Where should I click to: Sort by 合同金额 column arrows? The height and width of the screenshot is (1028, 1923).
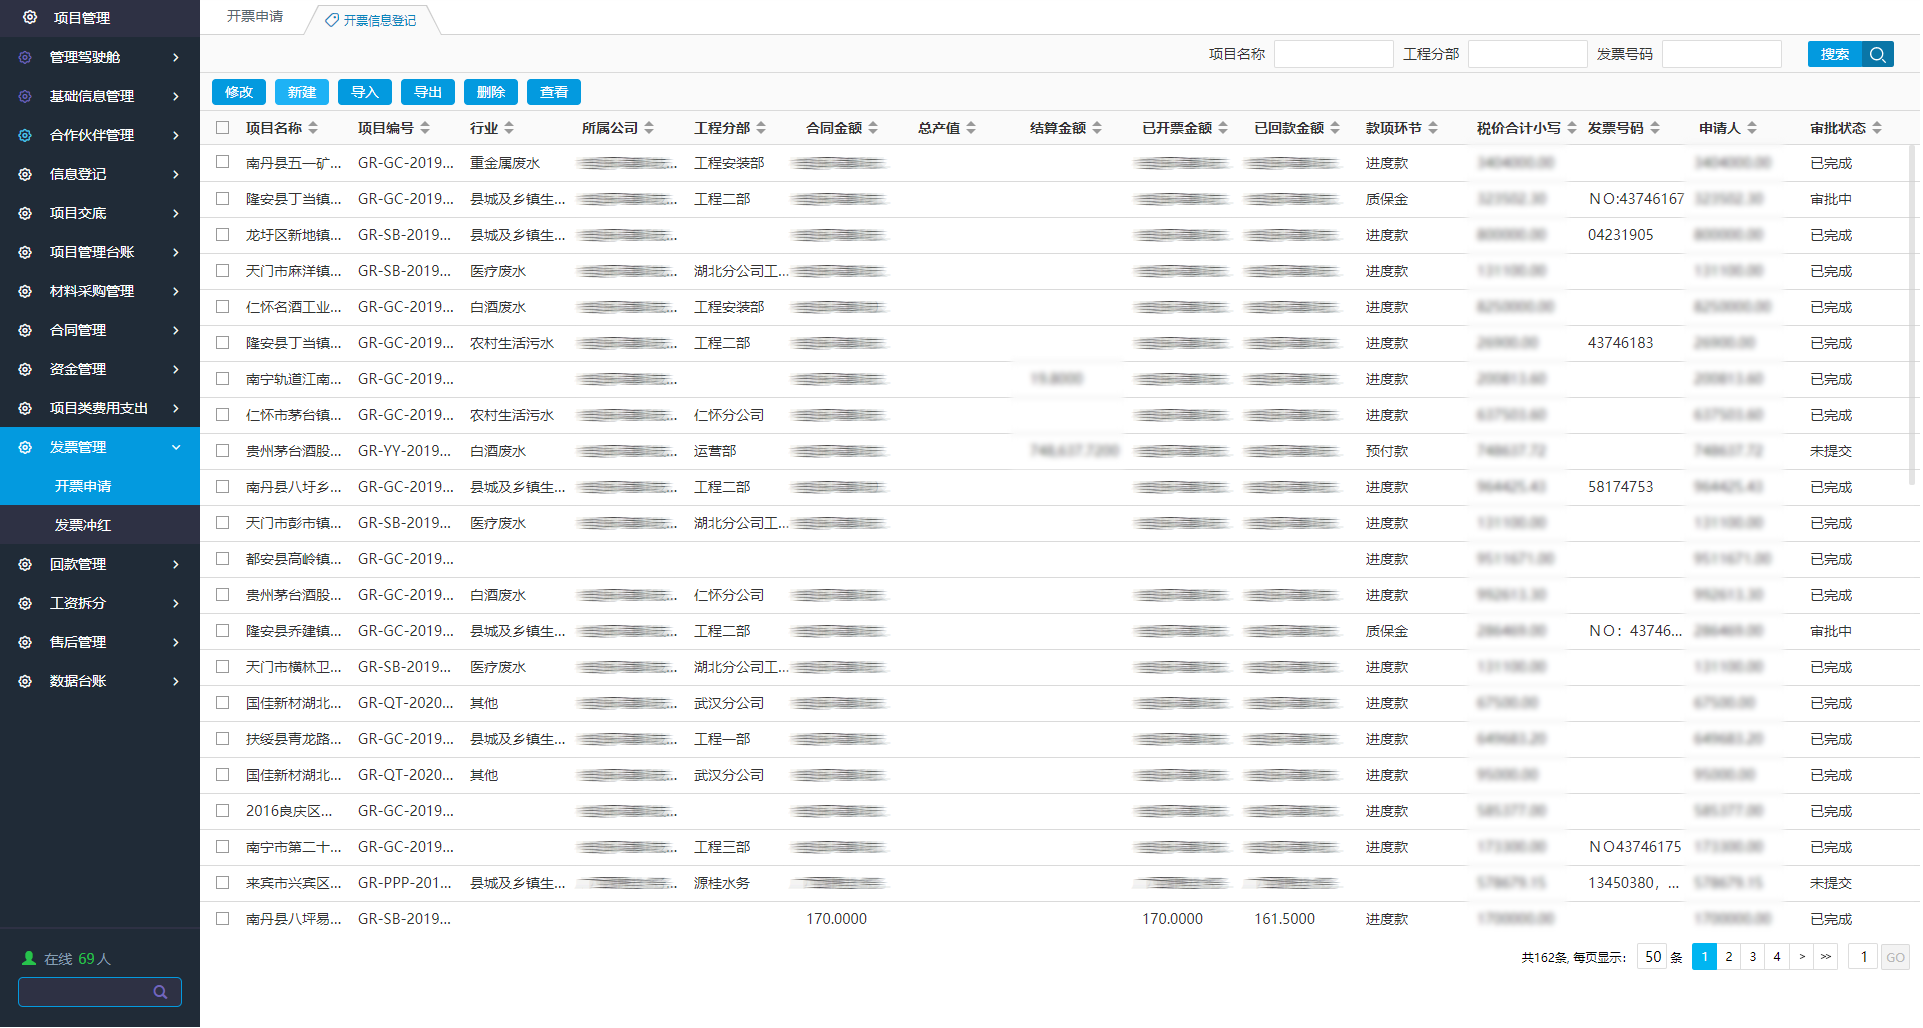tap(873, 128)
